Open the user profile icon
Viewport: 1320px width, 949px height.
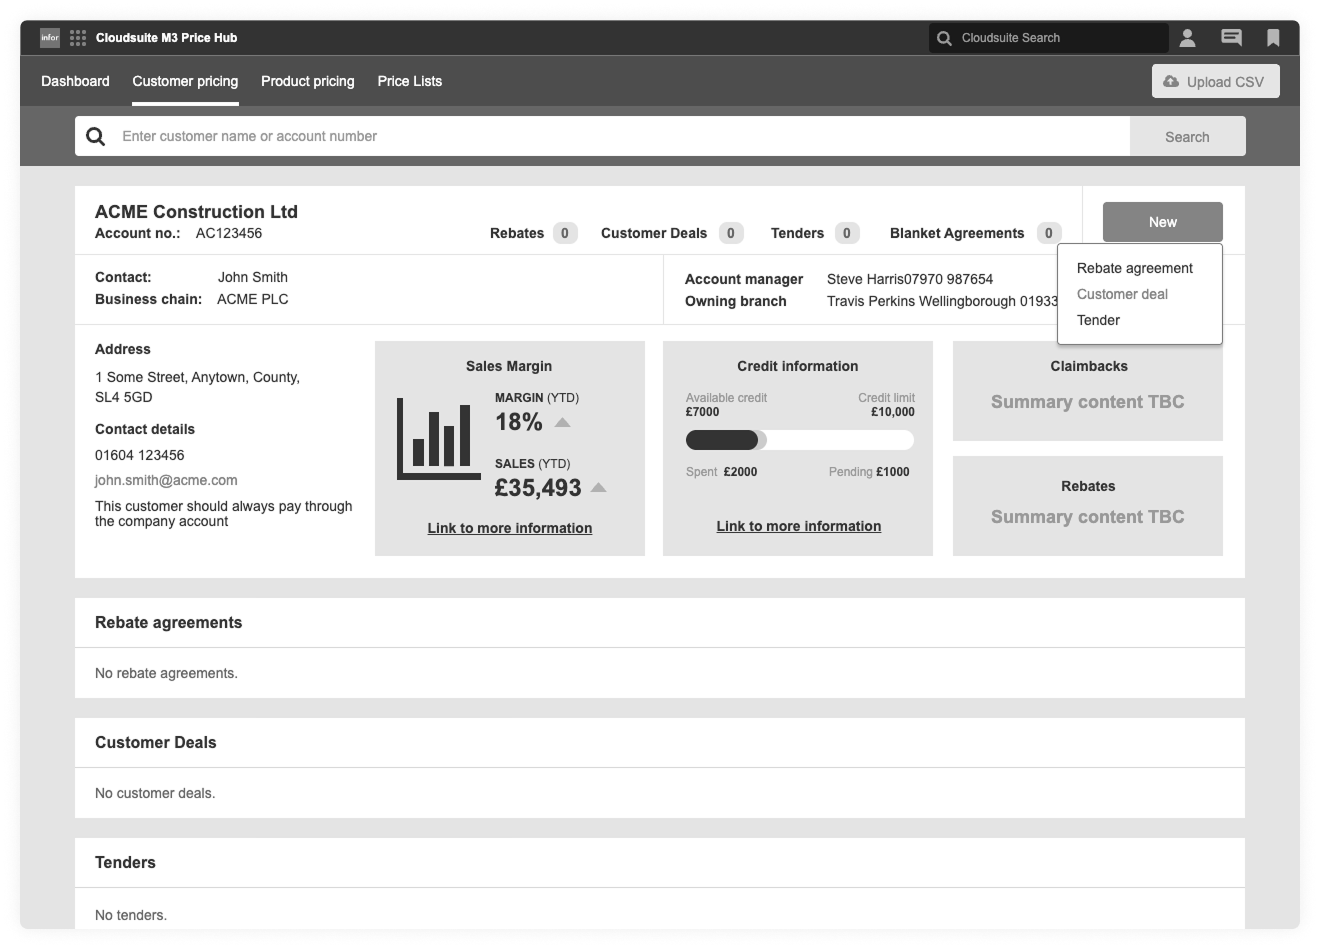pos(1187,38)
